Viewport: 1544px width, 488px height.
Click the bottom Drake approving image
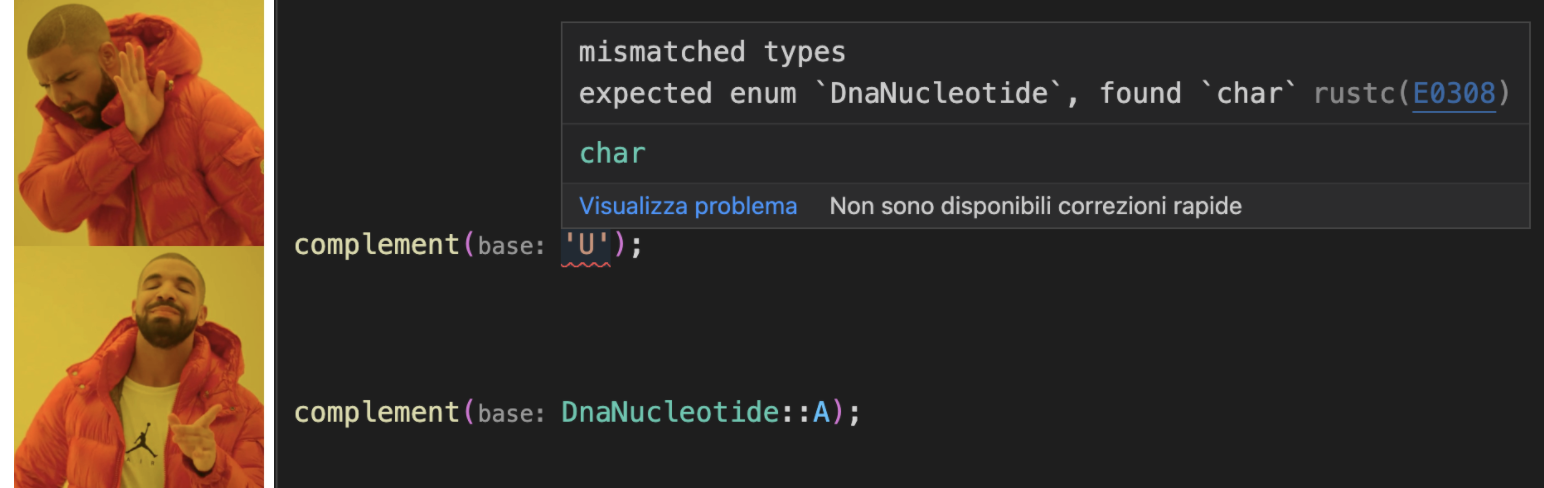pos(139,367)
